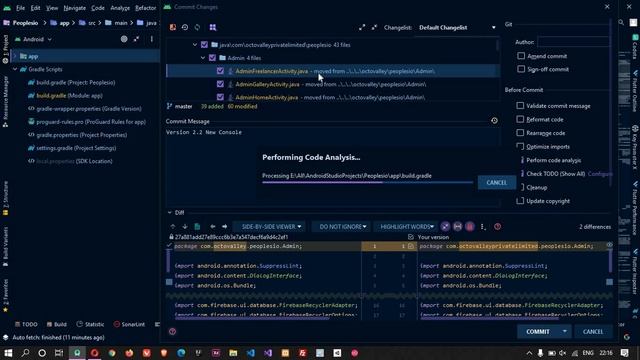The height and width of the screenshot is (360, 640).
Task: Click the Collapse All icon in changes tree
Action: point(374,27)
